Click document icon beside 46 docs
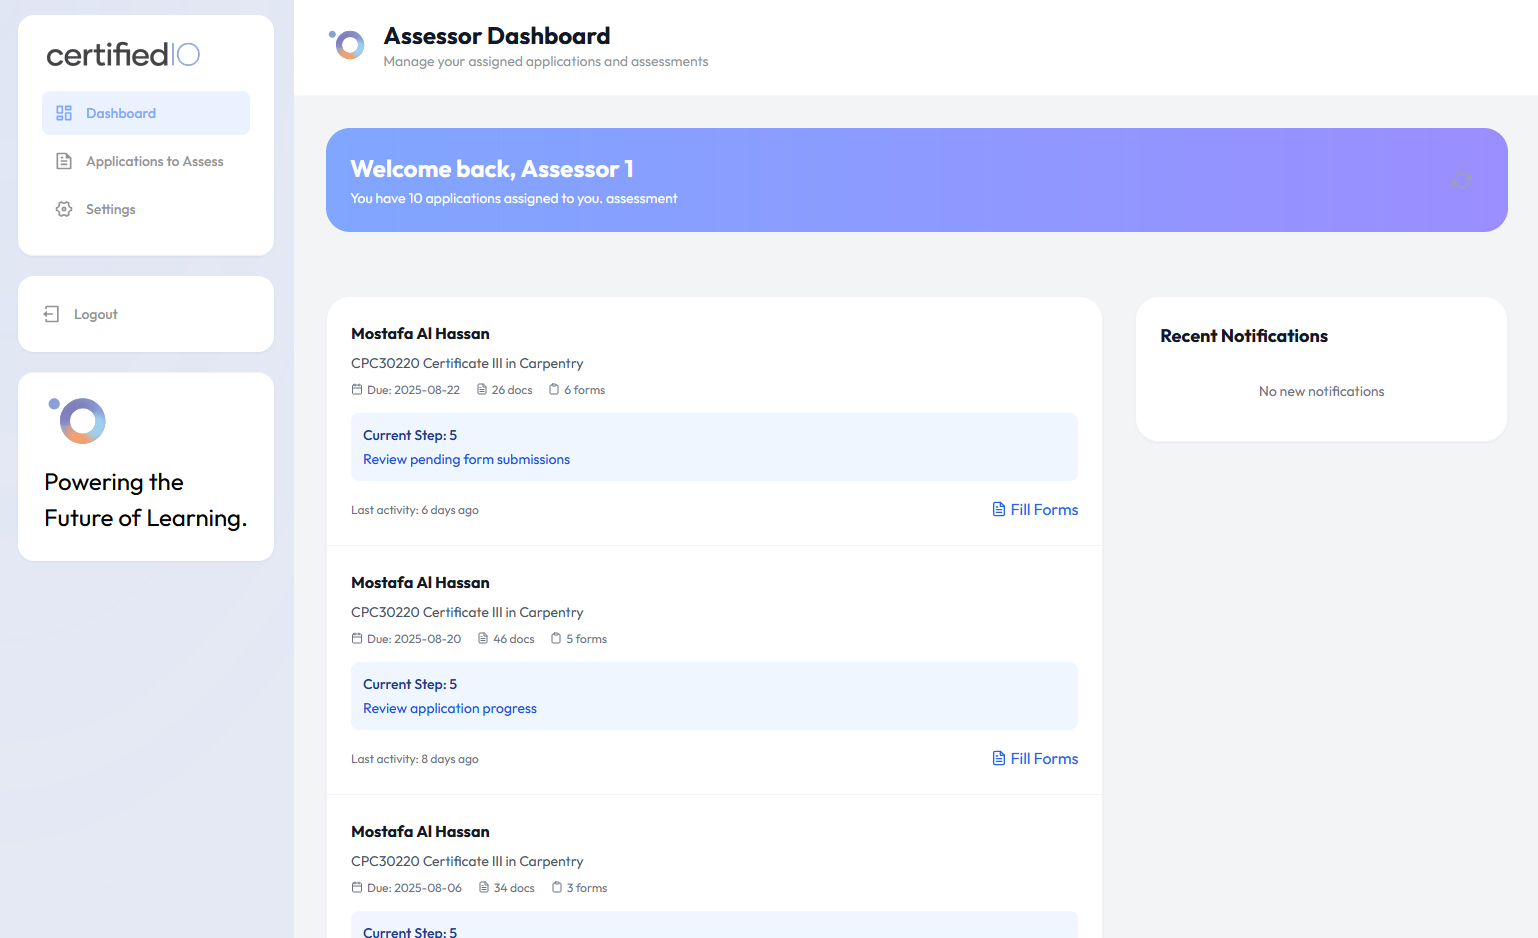The height and width of the screenshot is (938, 1538). (x=483, y=639)
